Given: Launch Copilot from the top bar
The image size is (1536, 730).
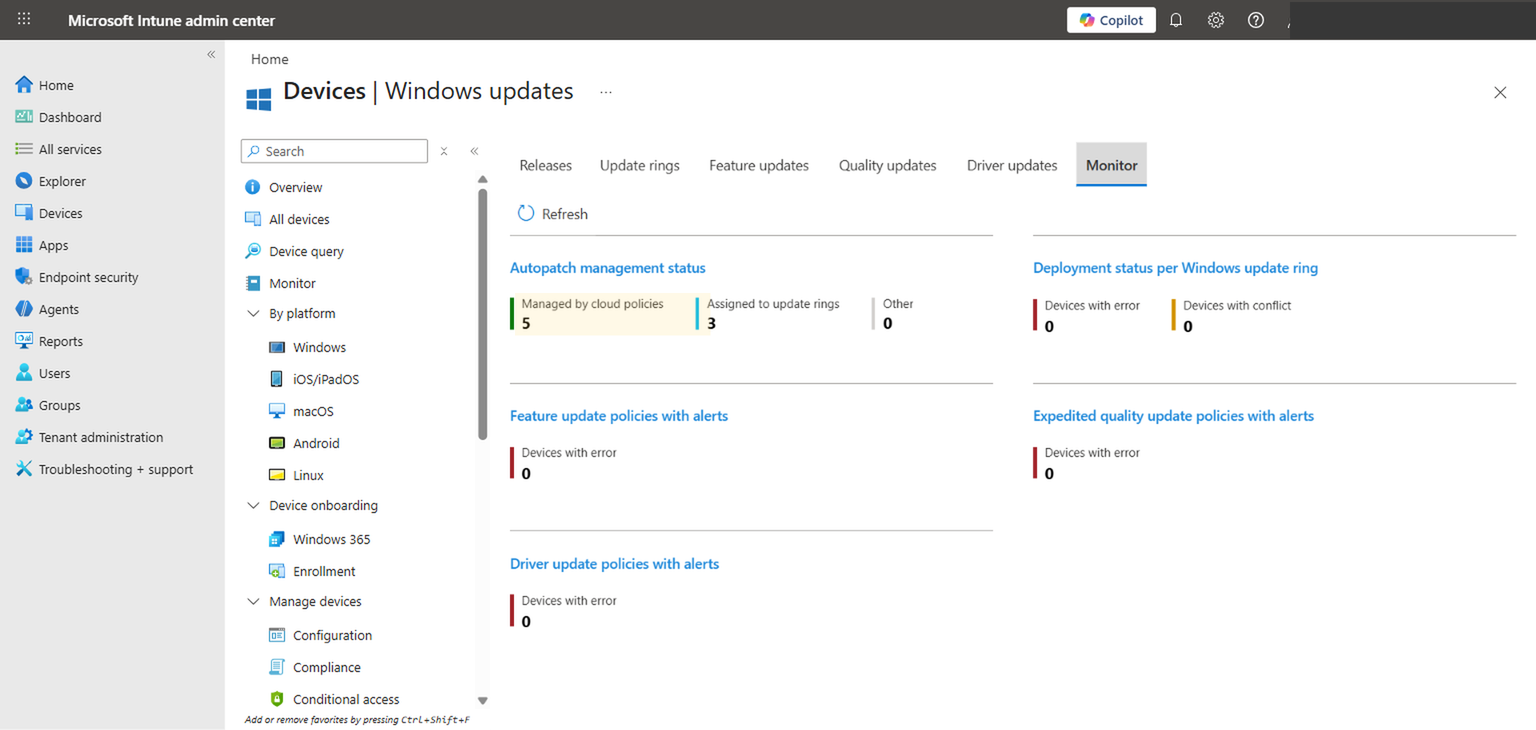Looking at the screenshot, I should 1111,19.
